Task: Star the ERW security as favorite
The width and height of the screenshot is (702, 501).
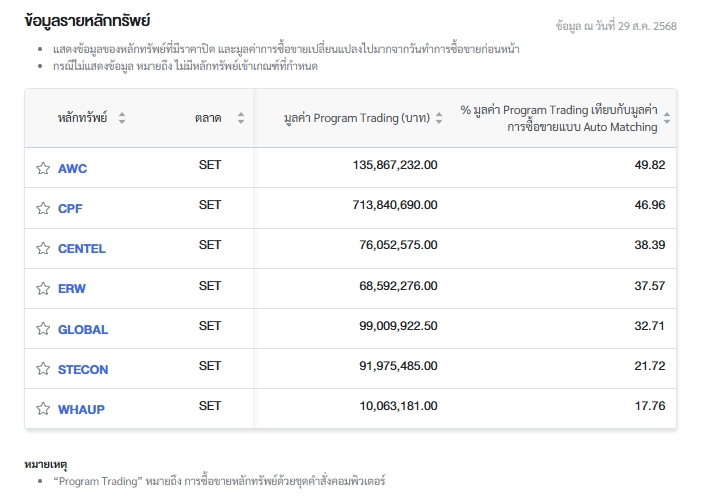Action: [43, 288]
